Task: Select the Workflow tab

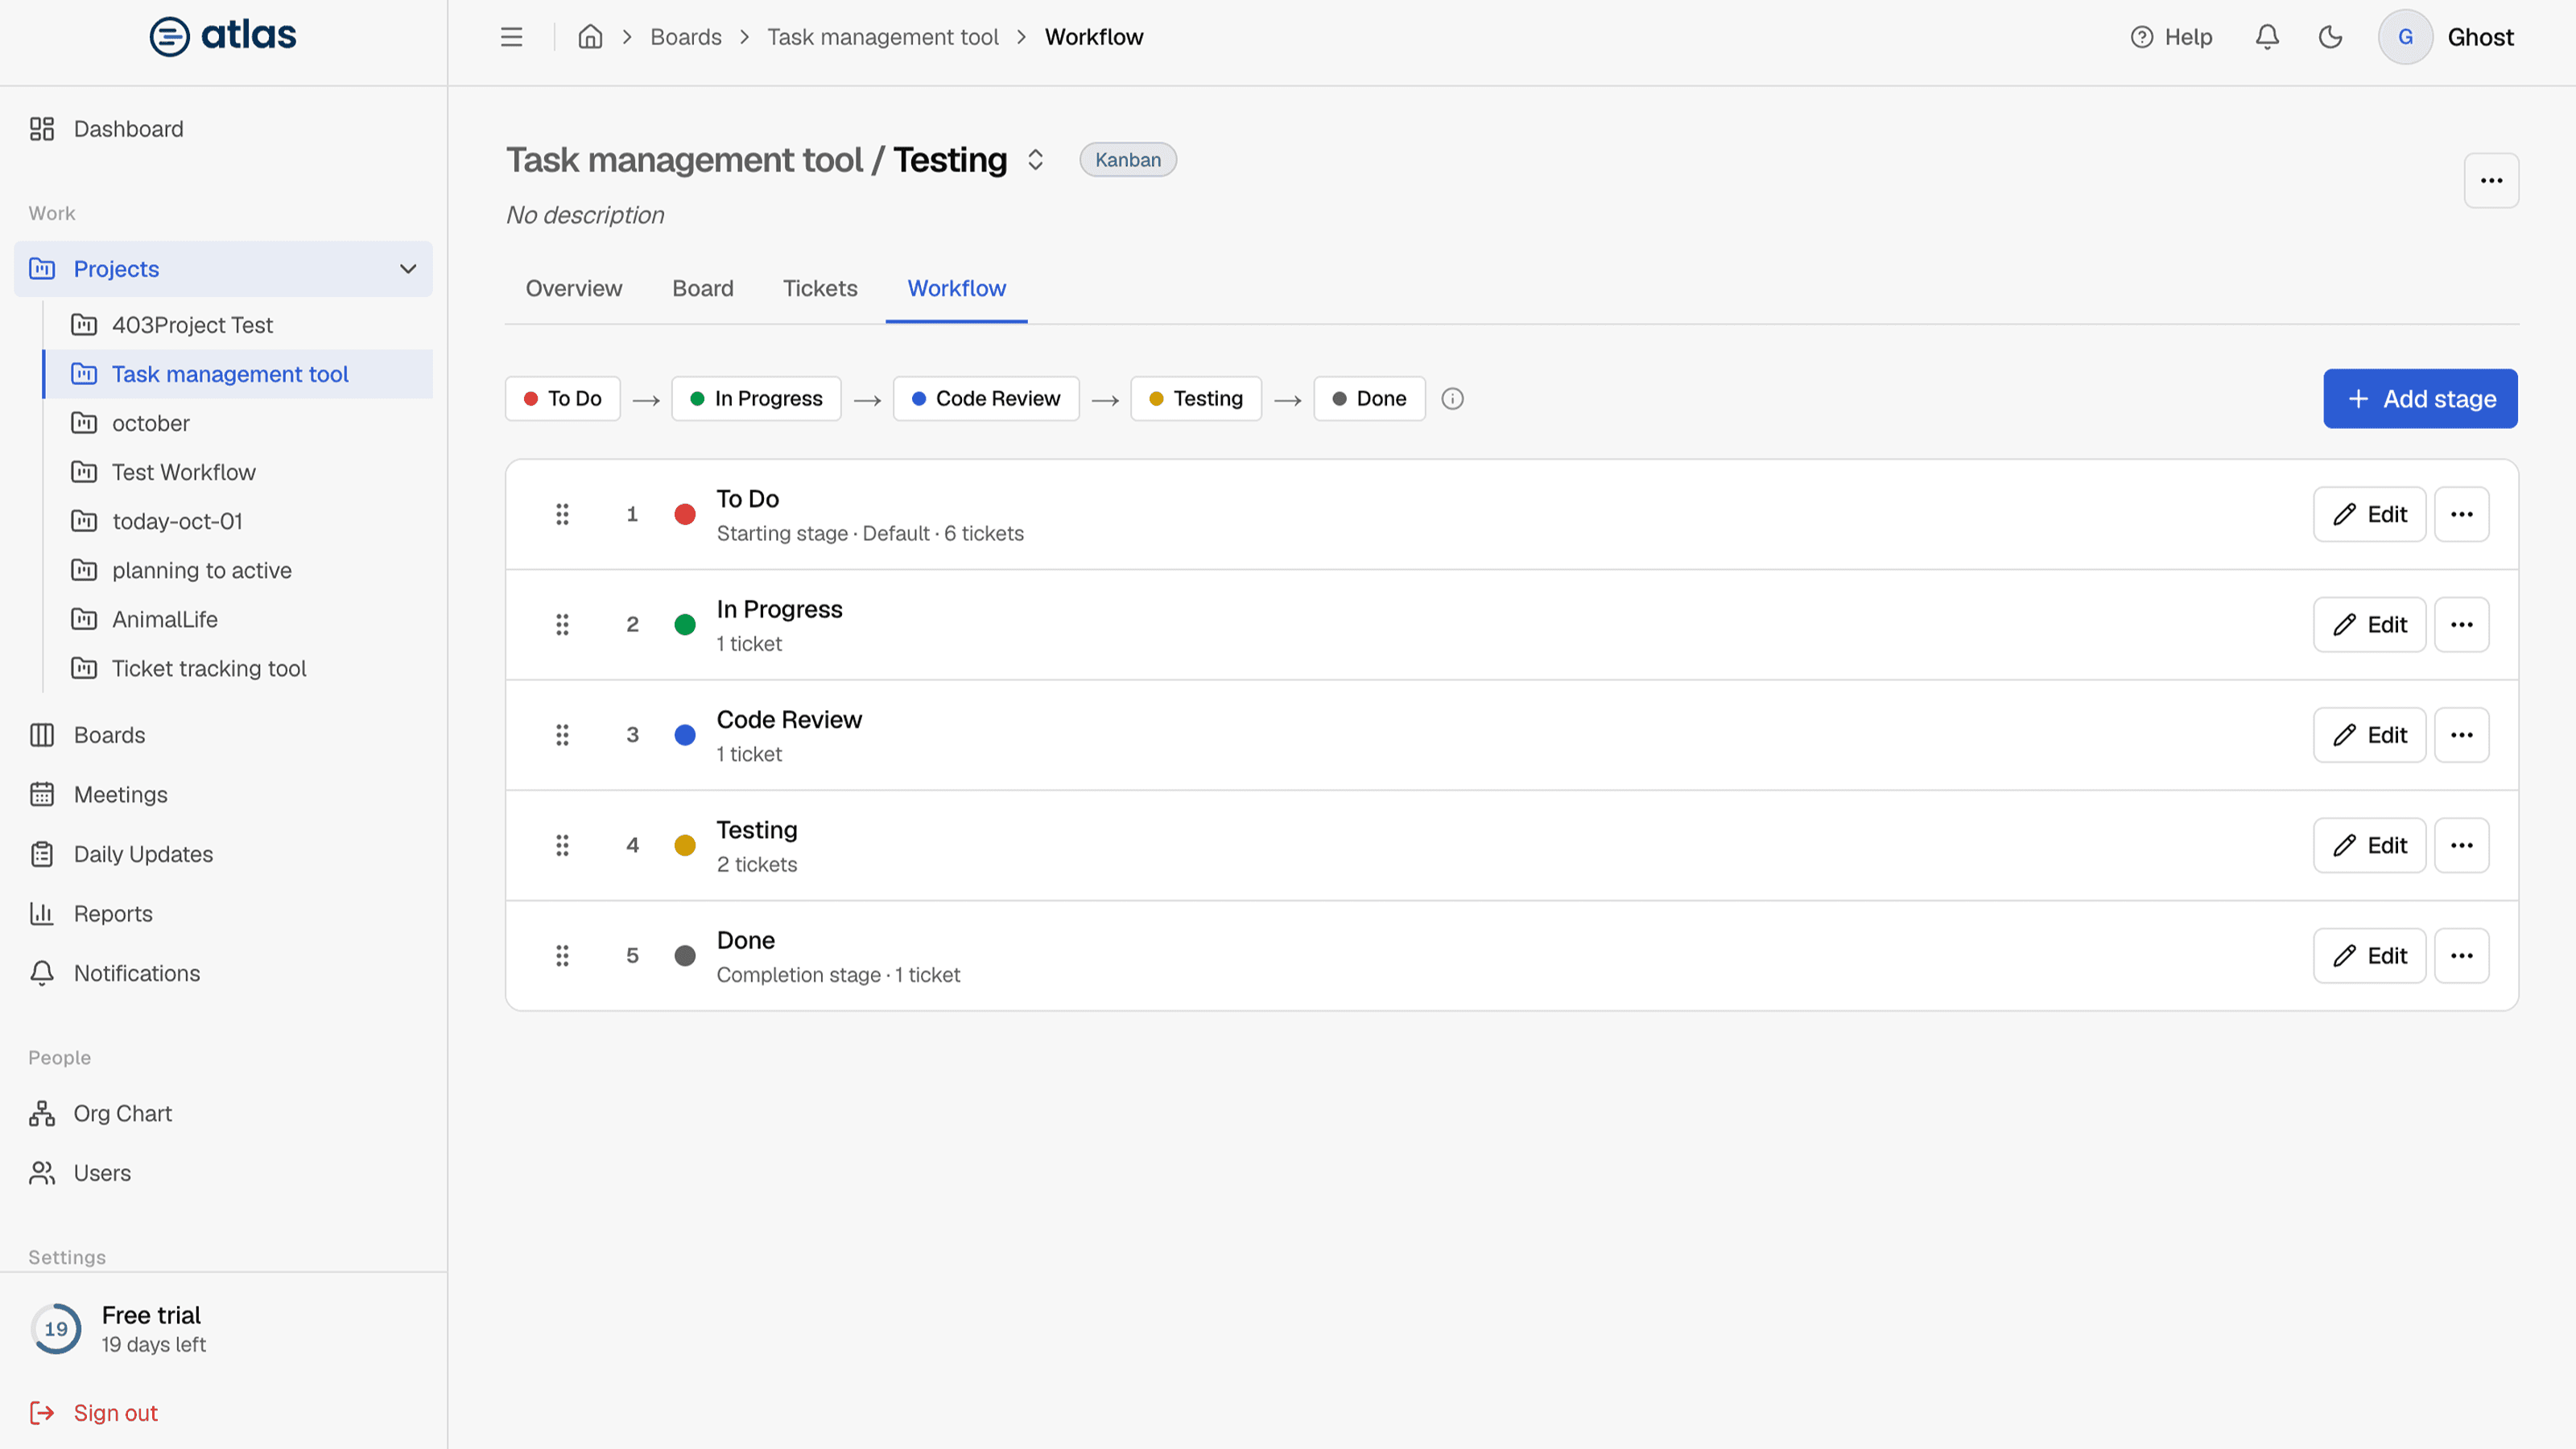Action: (x=956, y=288)
